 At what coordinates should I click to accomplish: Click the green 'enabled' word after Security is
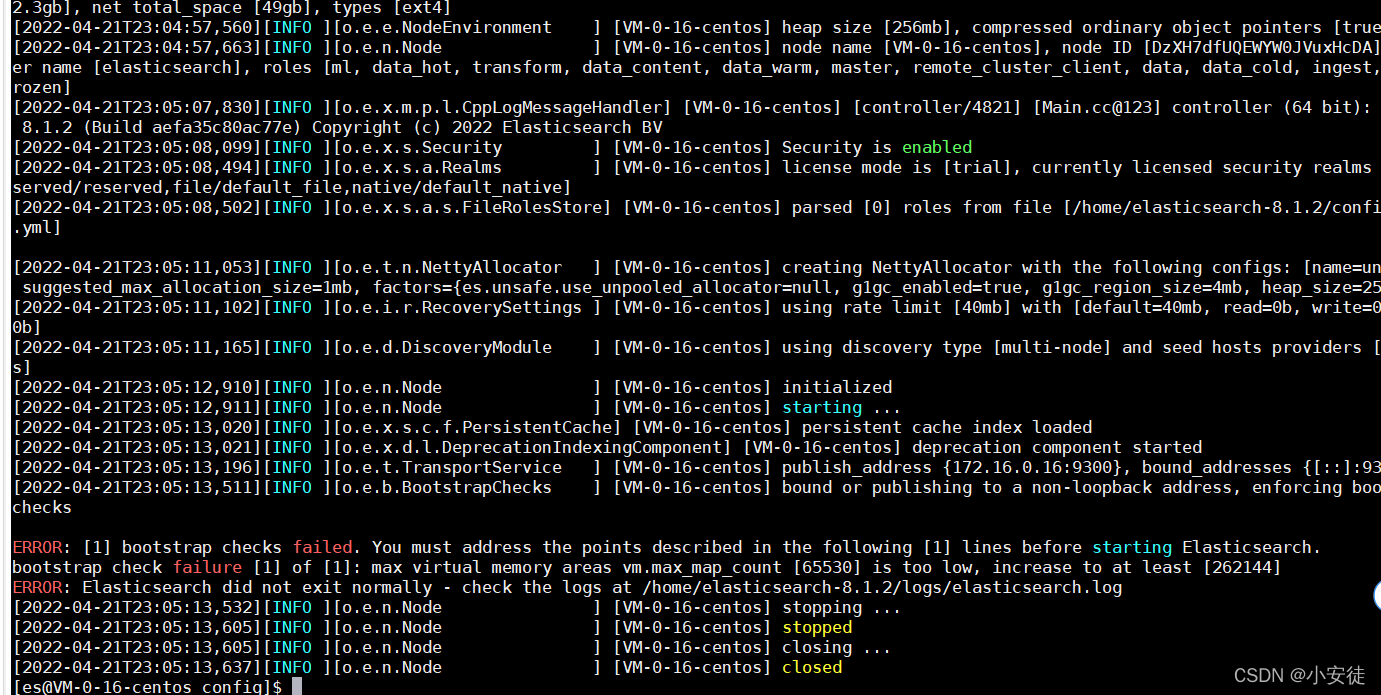[x=937, y=147]
